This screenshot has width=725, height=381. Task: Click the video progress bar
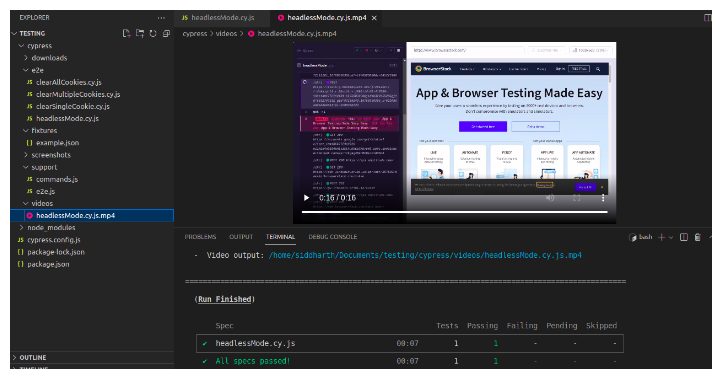tap(455, 212)
